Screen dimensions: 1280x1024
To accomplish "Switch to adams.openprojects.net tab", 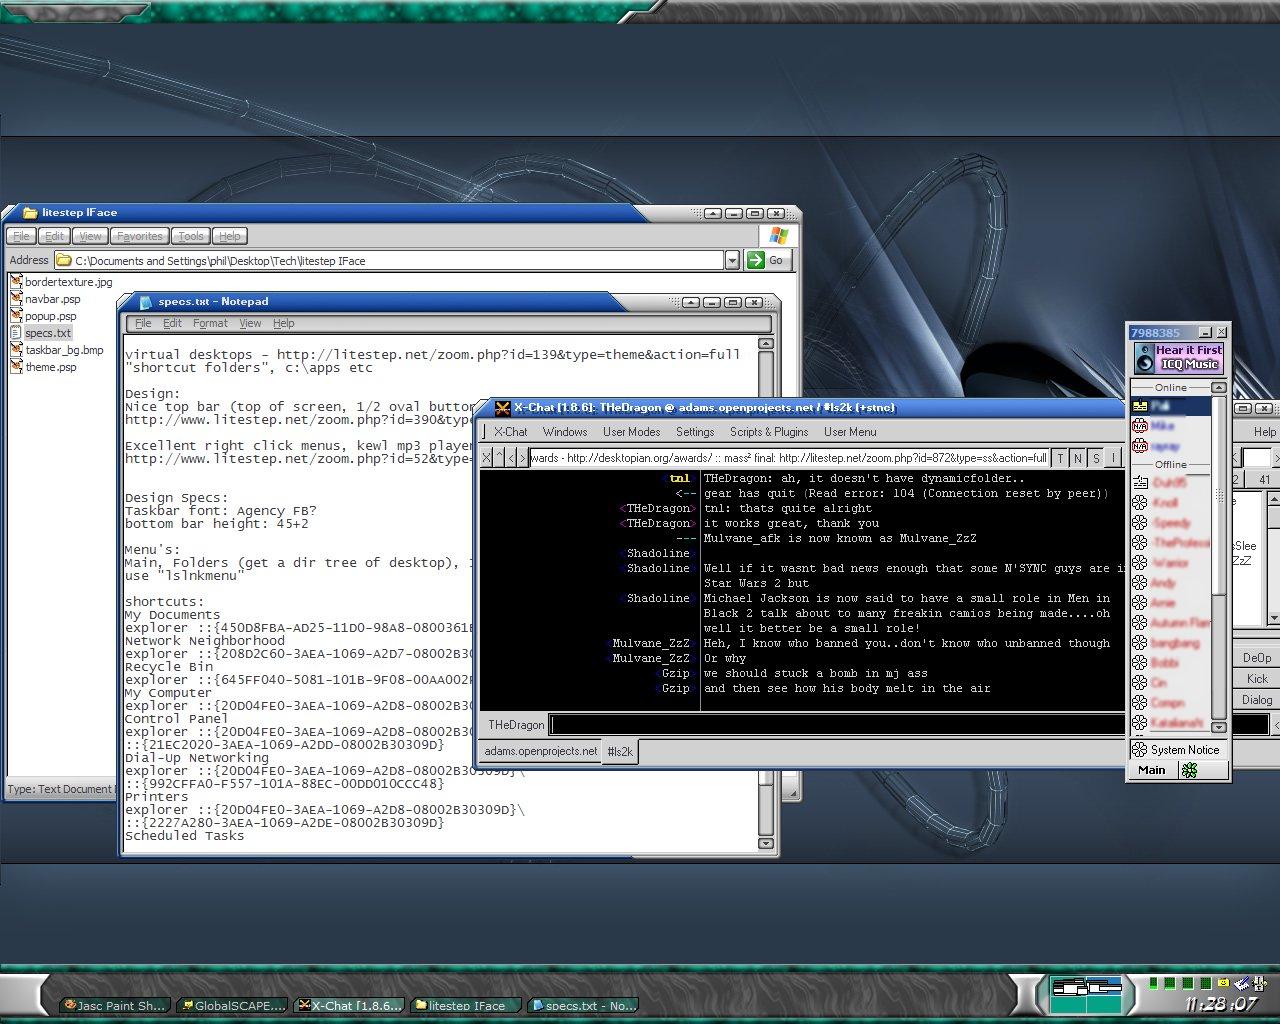I will 540,751.
